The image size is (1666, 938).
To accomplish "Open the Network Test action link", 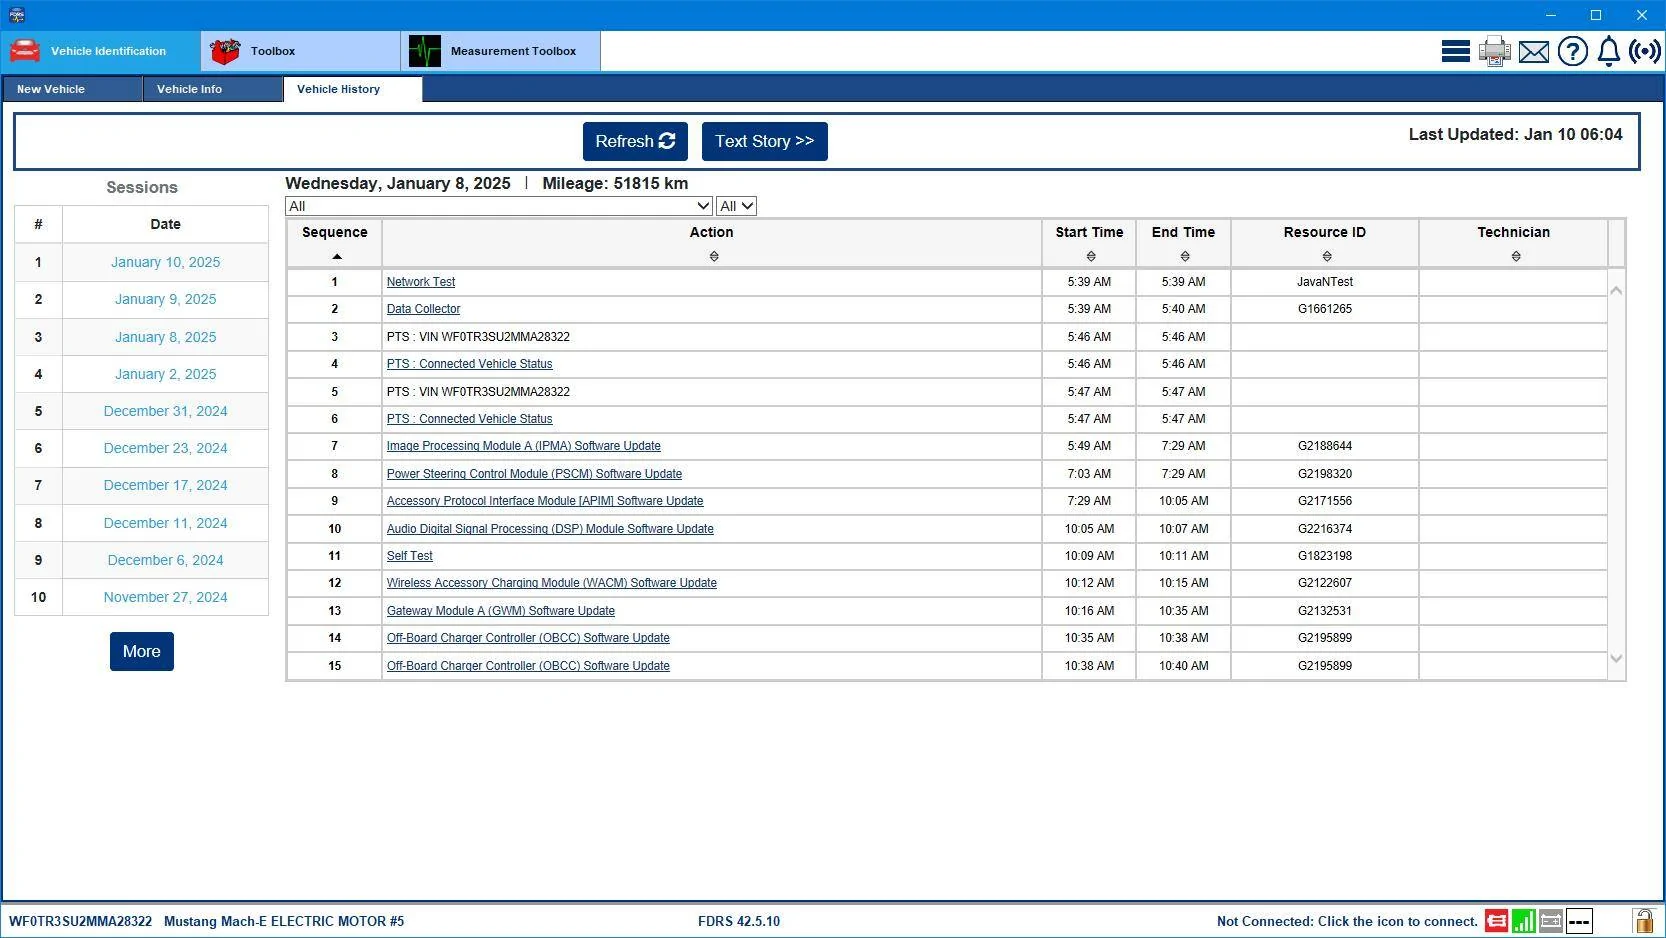I will coord(421,282).
